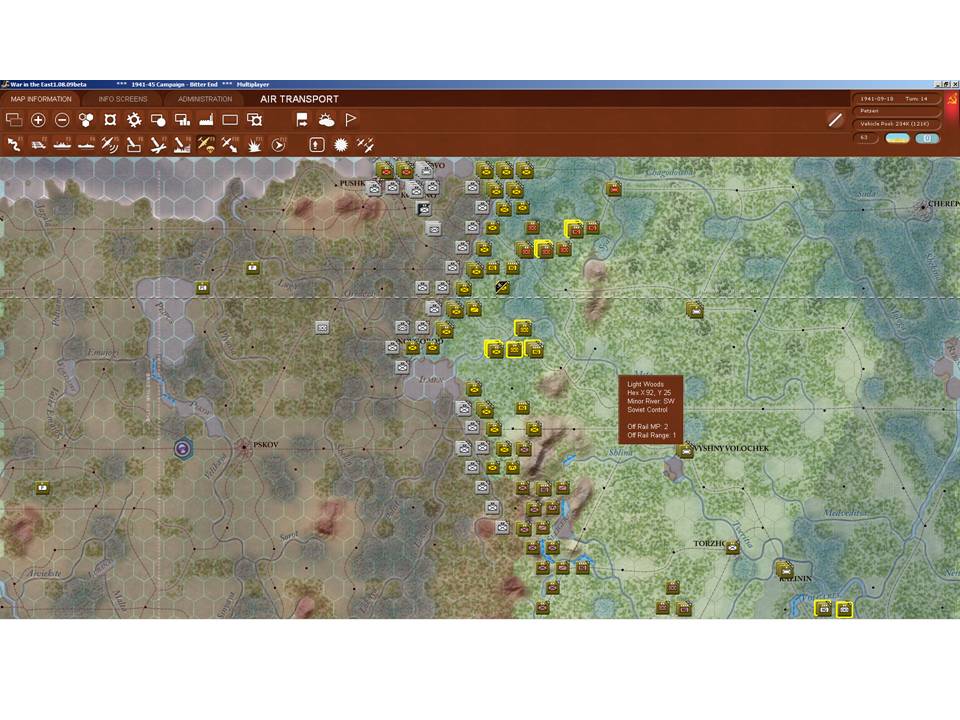Select the MAP INFORMATION tab
The image size is (960, 720).
click(41, 99)
